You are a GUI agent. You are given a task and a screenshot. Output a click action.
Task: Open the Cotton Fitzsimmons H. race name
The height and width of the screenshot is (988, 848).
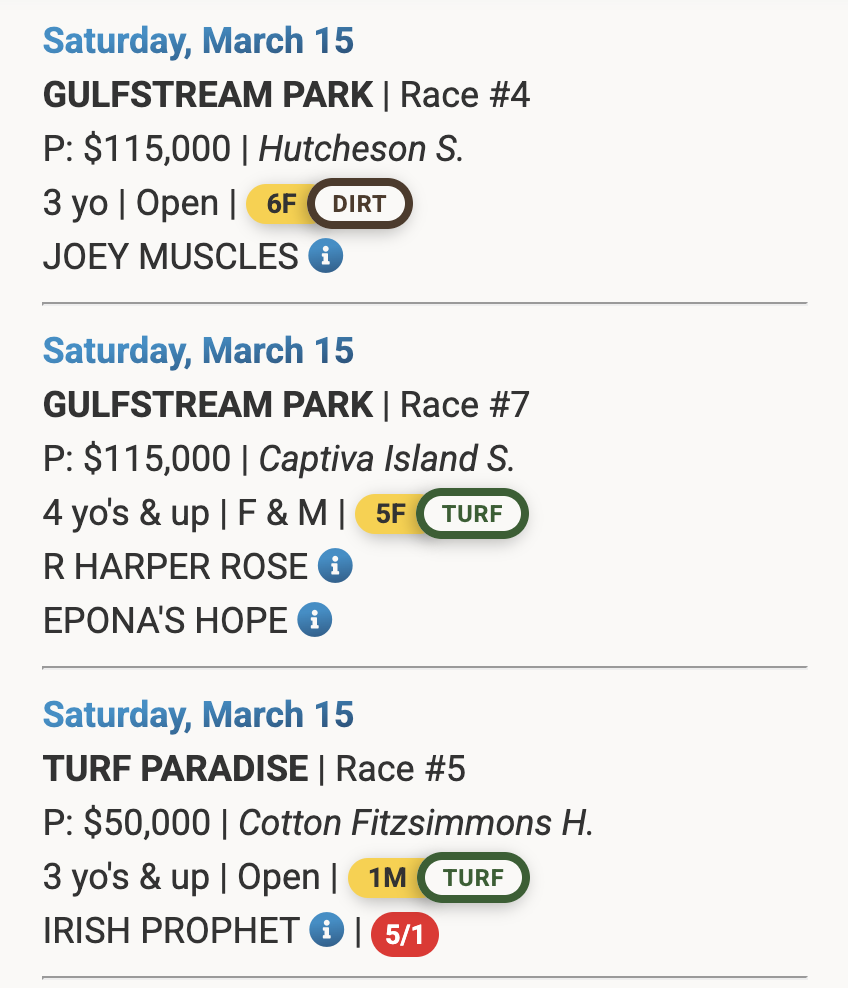point(416,824)
